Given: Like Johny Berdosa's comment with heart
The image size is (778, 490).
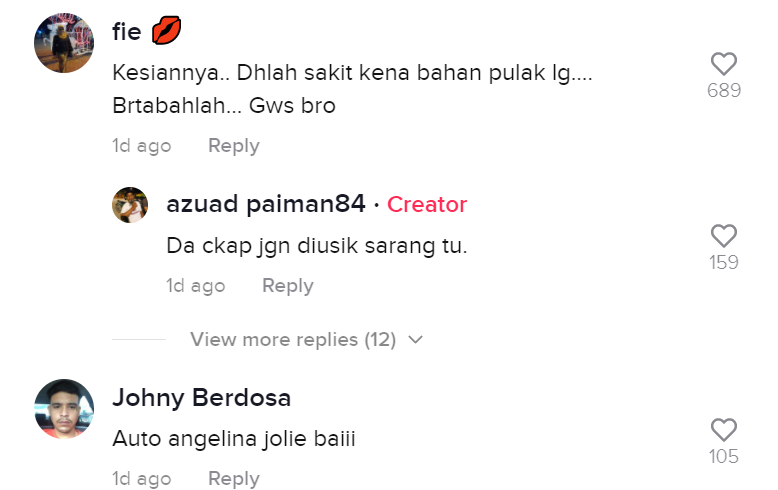Looking at the screenshot, I should [724, 429].
